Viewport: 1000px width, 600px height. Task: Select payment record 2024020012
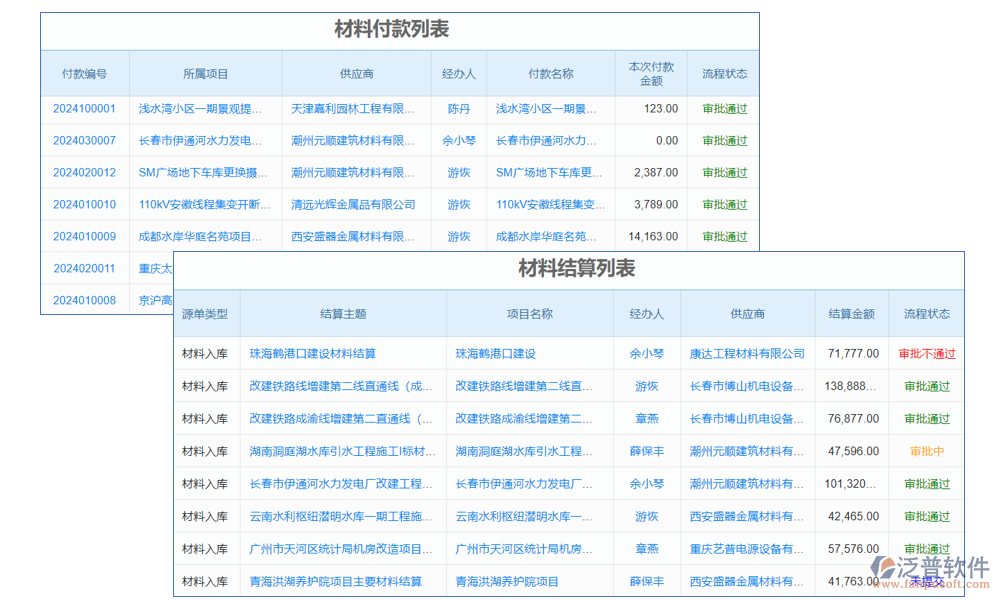[x=84, y=172]
